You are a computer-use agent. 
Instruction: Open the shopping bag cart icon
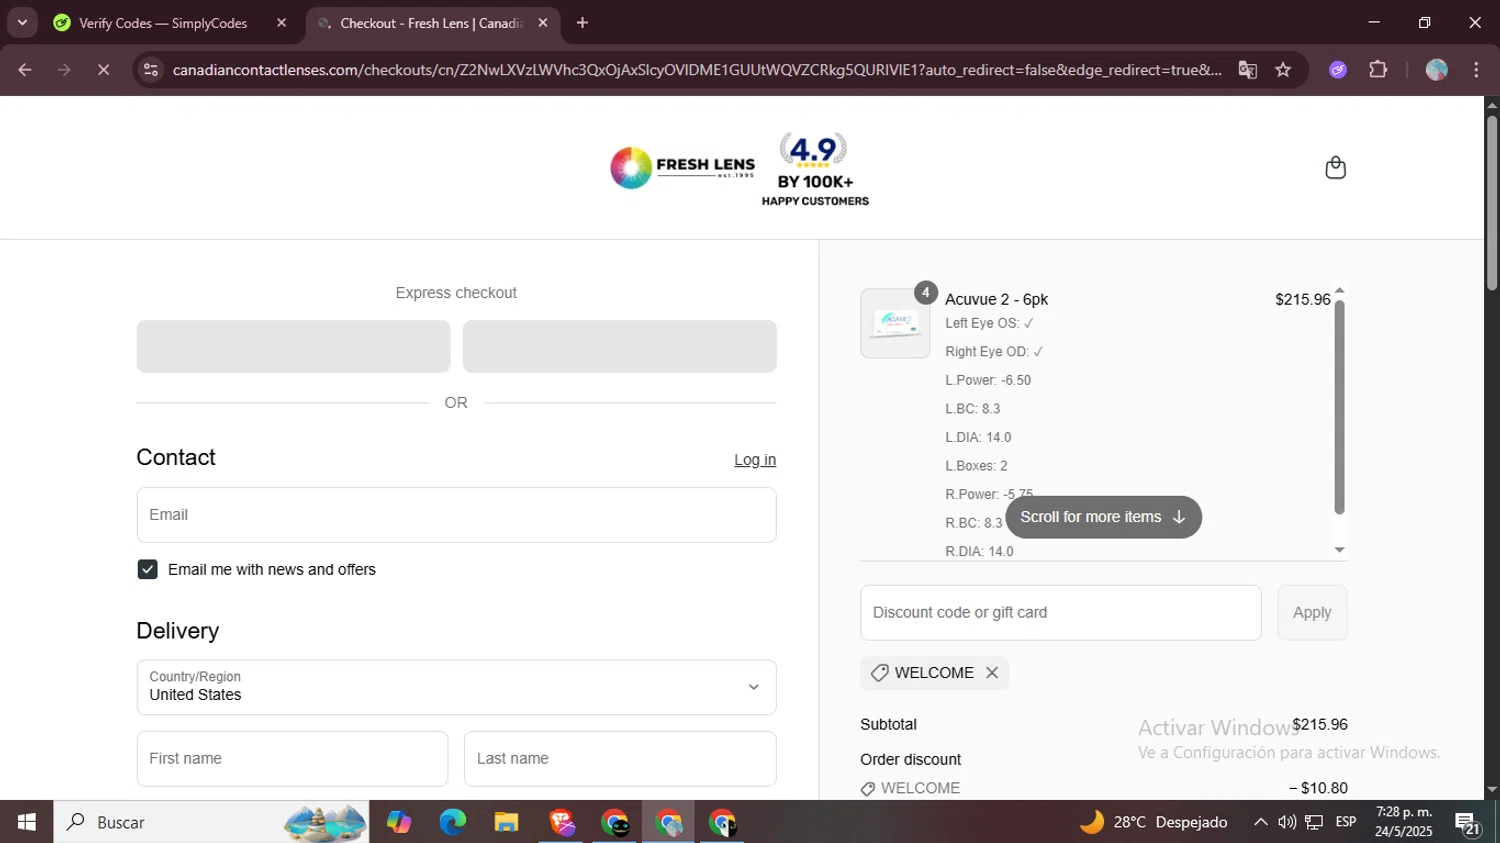(1335, 167)
